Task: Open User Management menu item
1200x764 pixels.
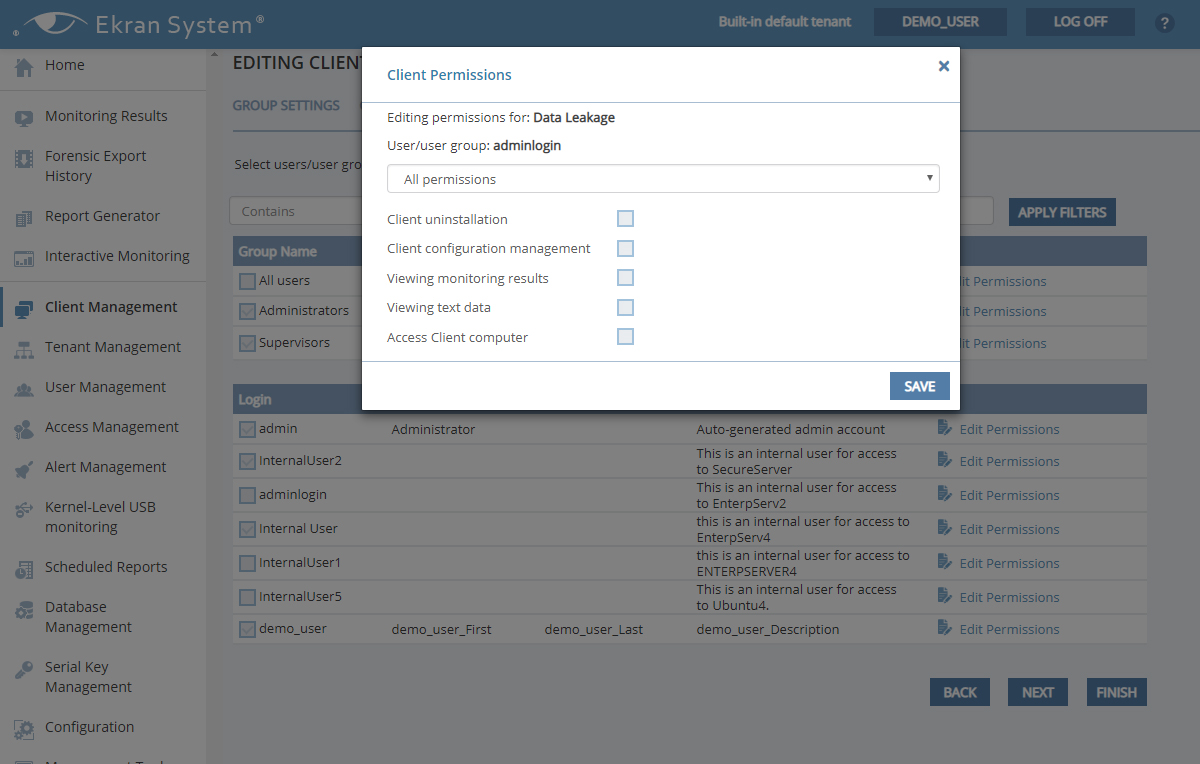Action: [105, 388]
